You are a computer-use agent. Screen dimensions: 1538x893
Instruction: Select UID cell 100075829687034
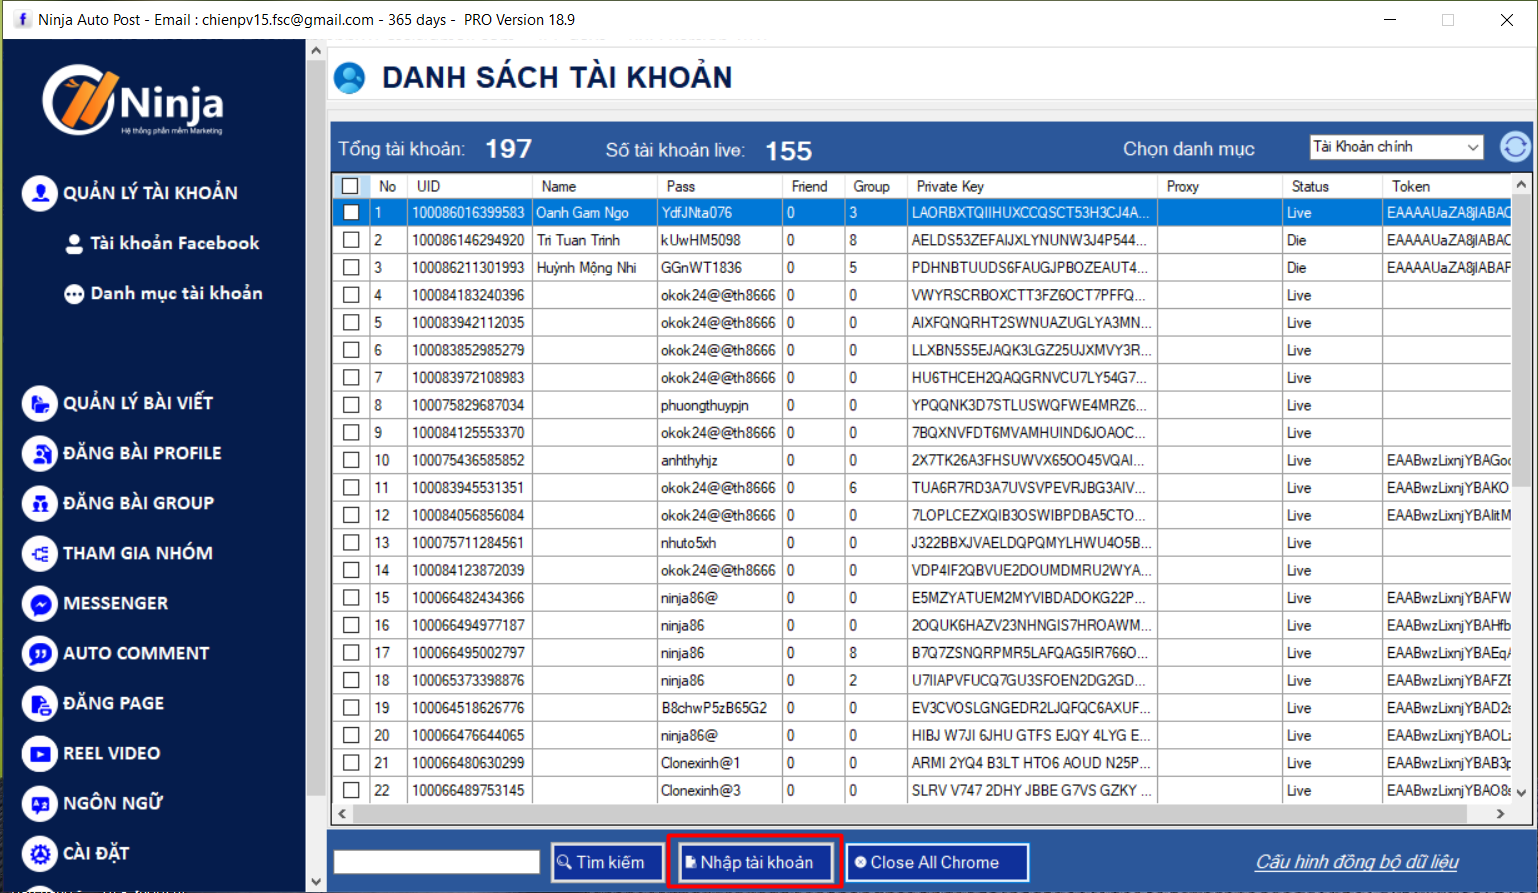(x=469, y=405)
